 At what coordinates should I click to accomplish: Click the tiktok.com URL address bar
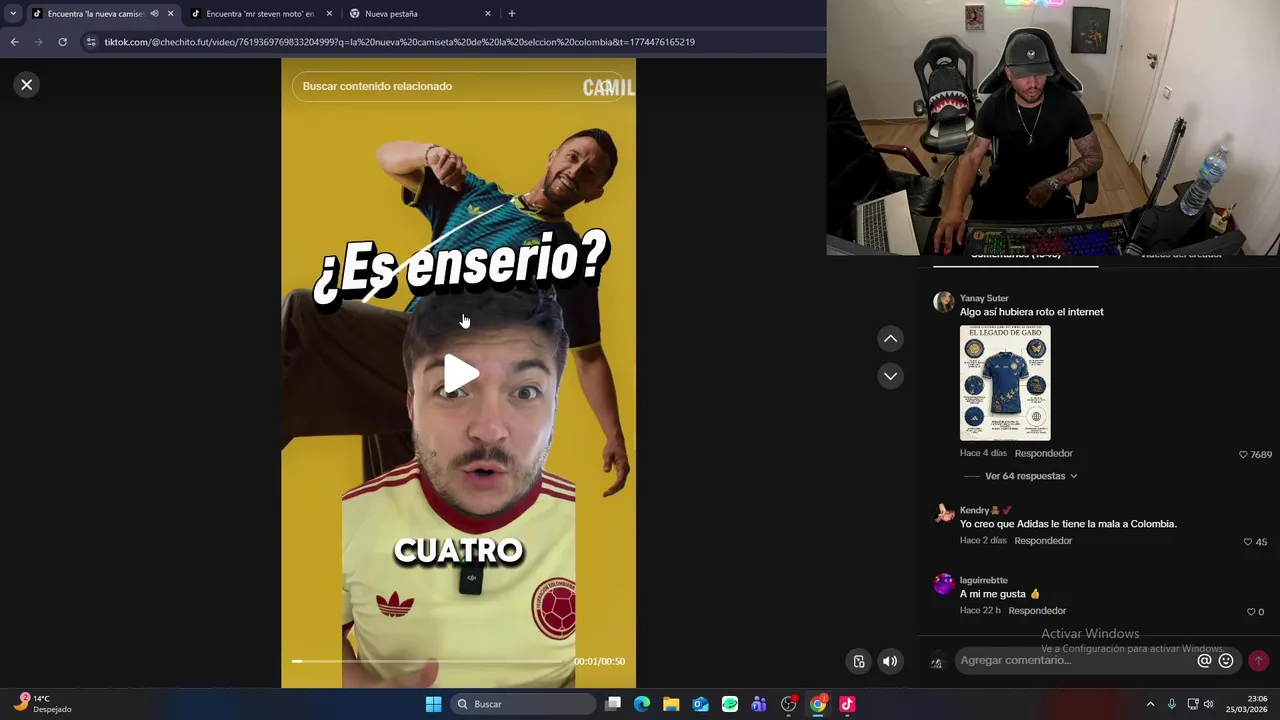(400, 42)
